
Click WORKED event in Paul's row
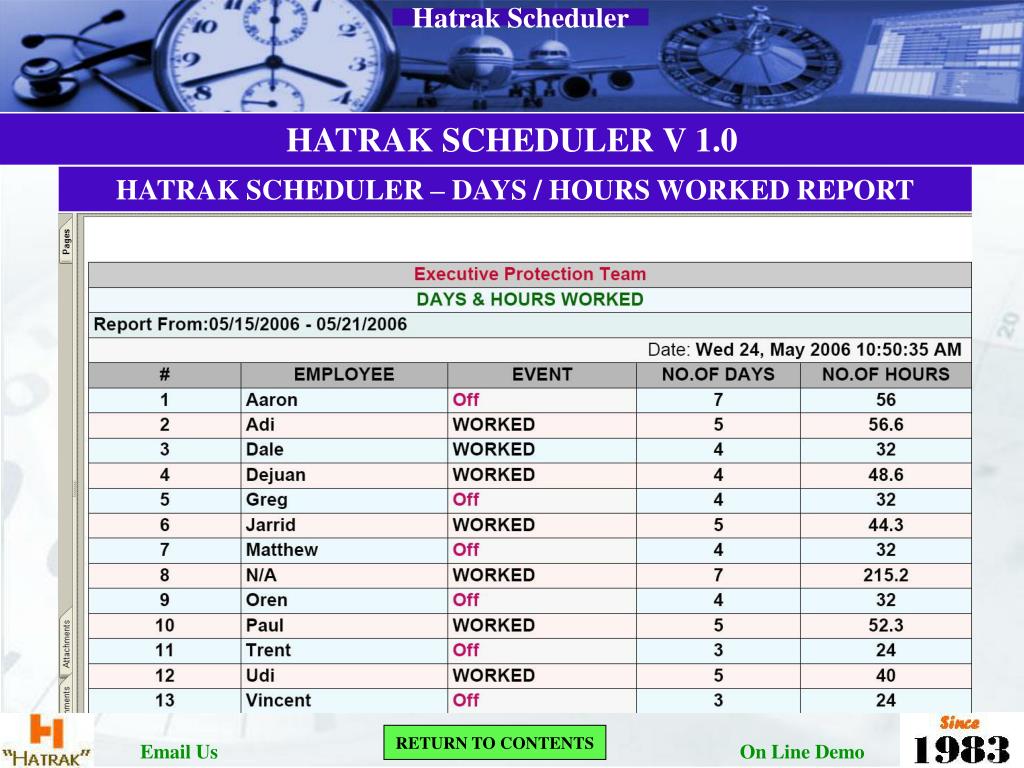pyautogui.click(x=494, y=626)
